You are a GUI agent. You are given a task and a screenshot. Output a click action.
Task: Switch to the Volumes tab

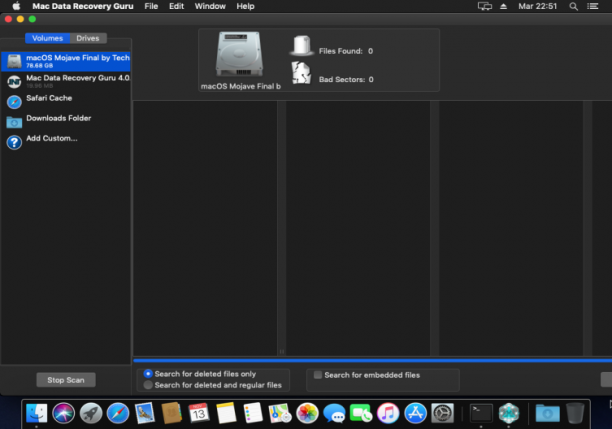point(47,38)
